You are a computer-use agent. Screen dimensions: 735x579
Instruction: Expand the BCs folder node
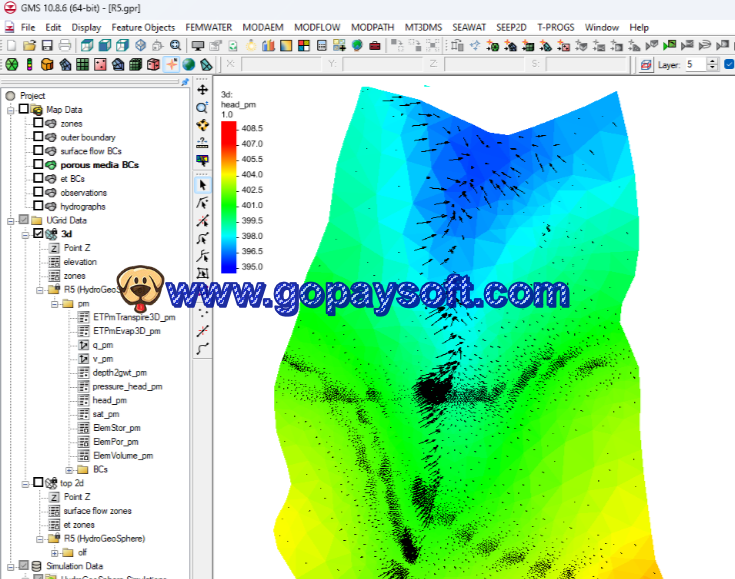pyautogui.click(x=69, y=470)
